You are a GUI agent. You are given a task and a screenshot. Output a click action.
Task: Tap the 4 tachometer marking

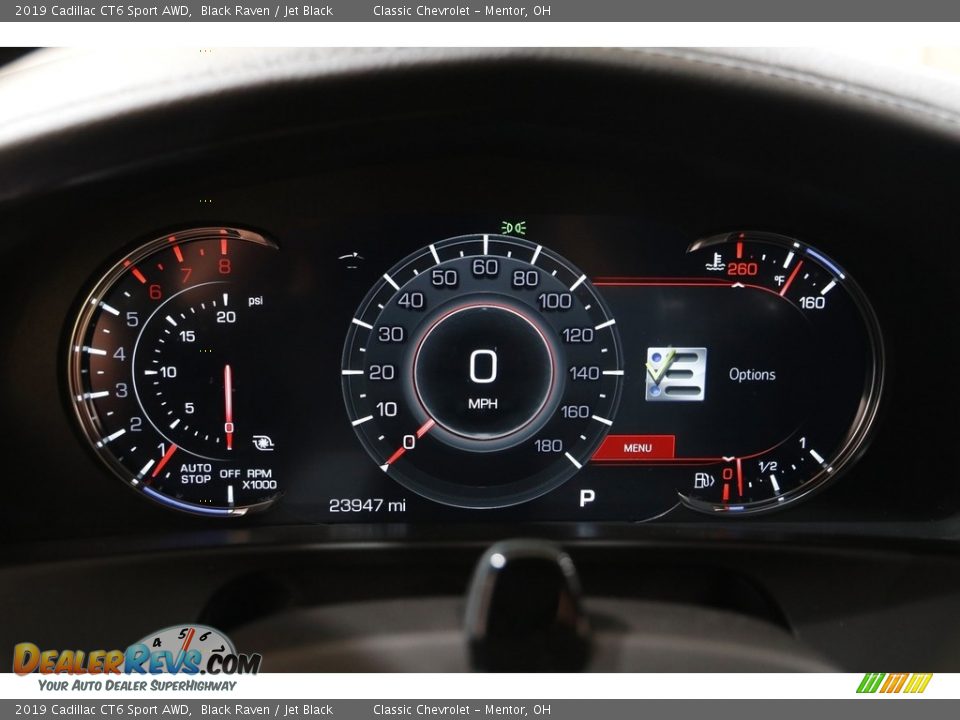click(x=119, y=354)
